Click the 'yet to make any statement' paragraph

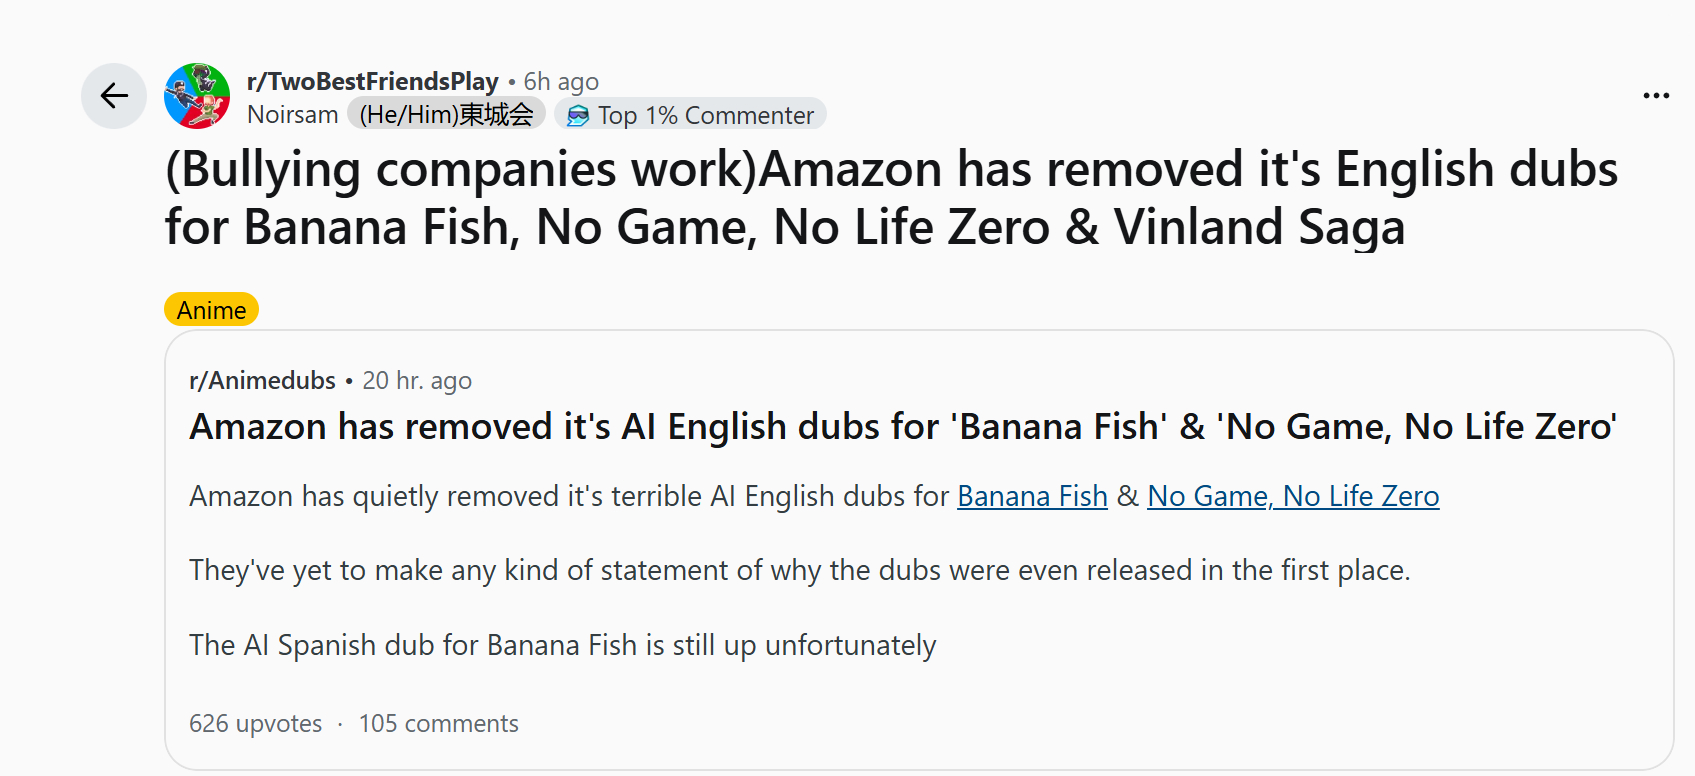tap(799, 570)
